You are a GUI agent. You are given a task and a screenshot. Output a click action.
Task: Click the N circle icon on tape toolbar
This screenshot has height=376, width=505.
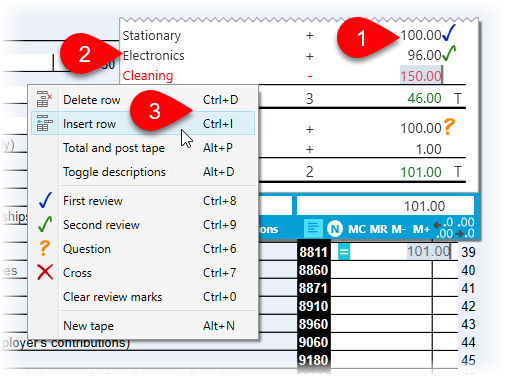coord(335,229)
